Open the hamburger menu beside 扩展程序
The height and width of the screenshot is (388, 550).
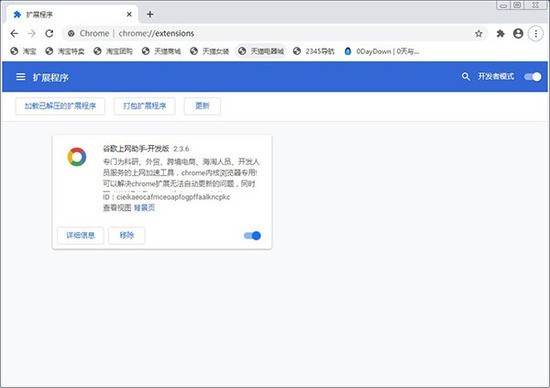(x=21, y=77)
